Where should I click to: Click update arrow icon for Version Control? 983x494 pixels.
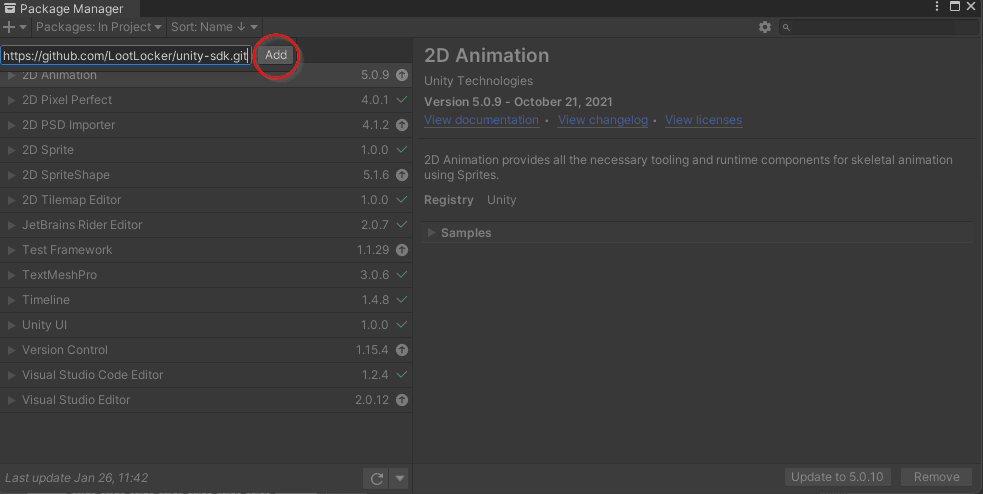pos(402,350)
